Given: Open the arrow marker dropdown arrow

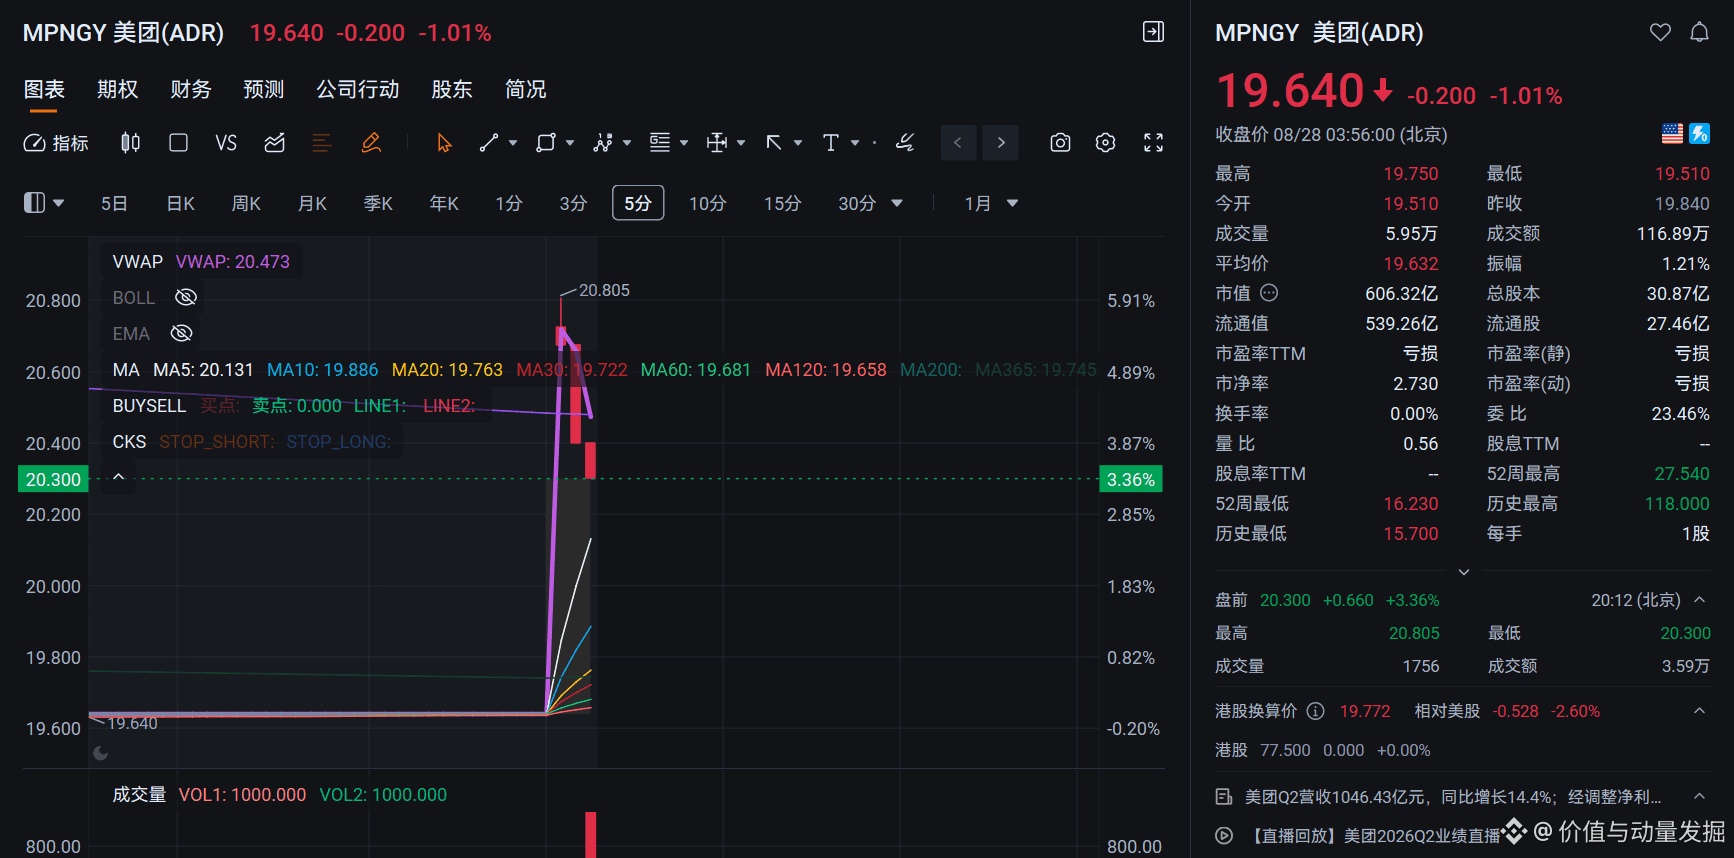Looking at the screenshot, I should coord(798,143).
